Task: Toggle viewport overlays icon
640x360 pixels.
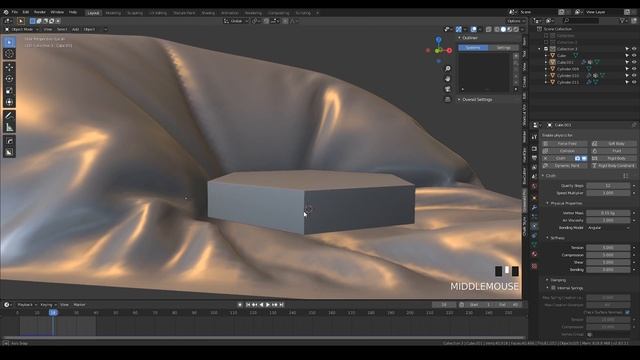Action: tap(473, 29)
